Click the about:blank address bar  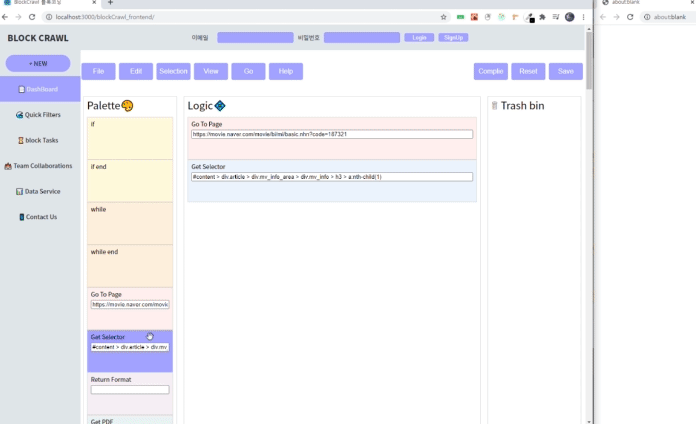tap(668, 17)
